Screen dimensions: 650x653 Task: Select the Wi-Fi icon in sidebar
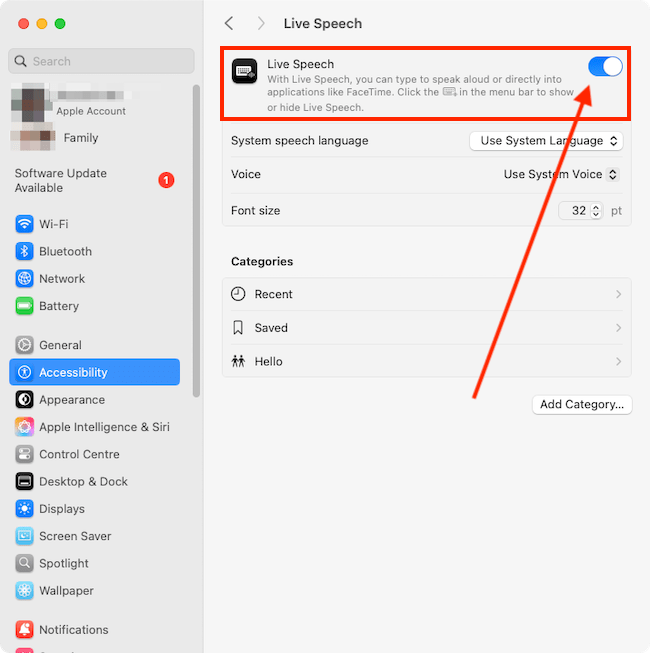coord(25,224)
